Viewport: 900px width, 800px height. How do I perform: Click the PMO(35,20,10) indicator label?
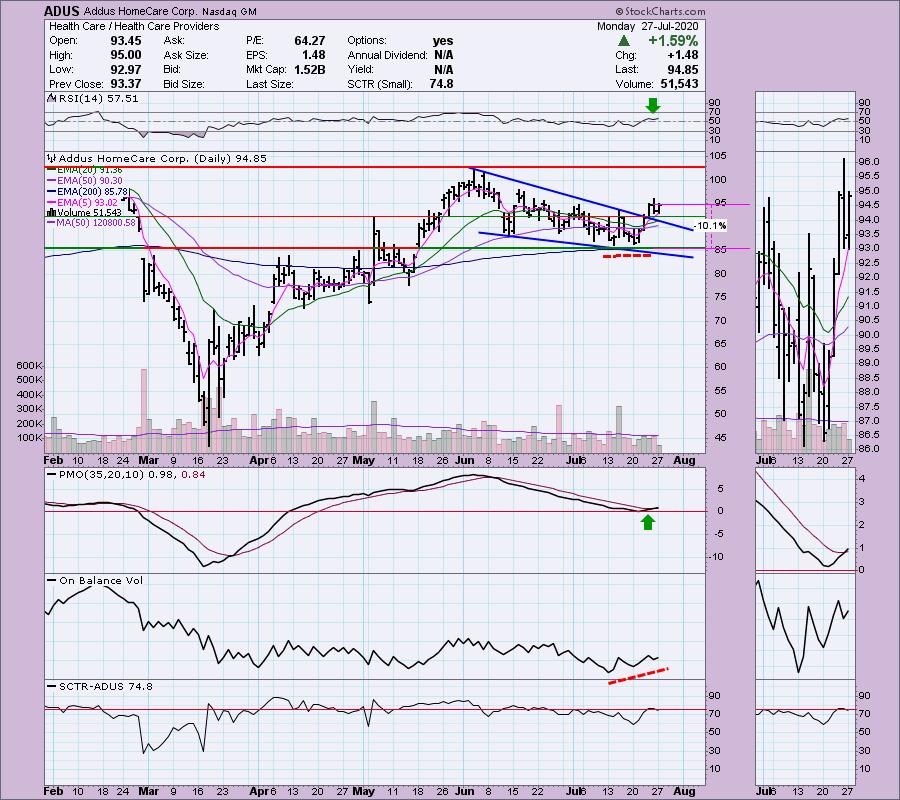101,475
